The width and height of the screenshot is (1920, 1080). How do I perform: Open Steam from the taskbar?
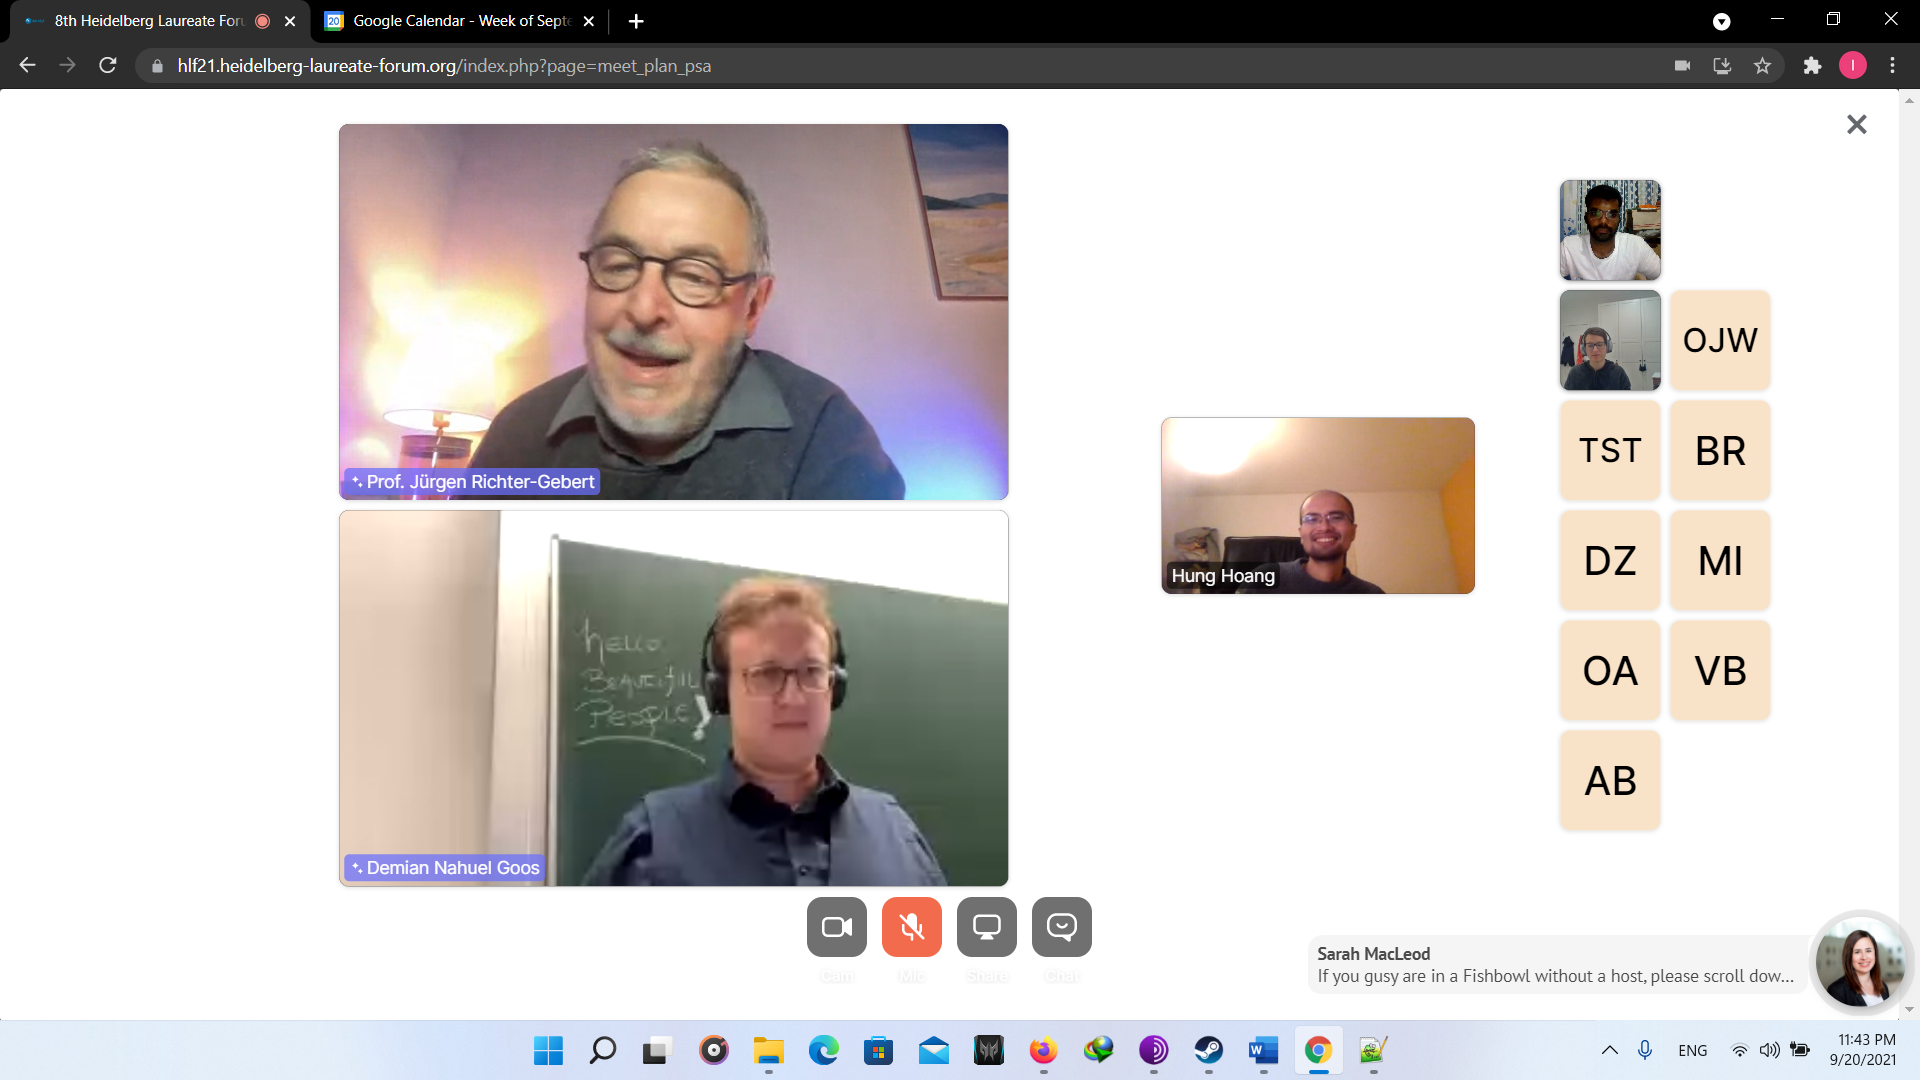click(1208, 1050)
